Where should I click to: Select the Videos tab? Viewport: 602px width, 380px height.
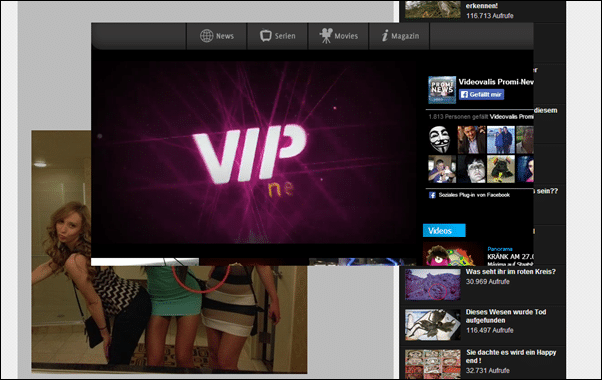point(444,231)
